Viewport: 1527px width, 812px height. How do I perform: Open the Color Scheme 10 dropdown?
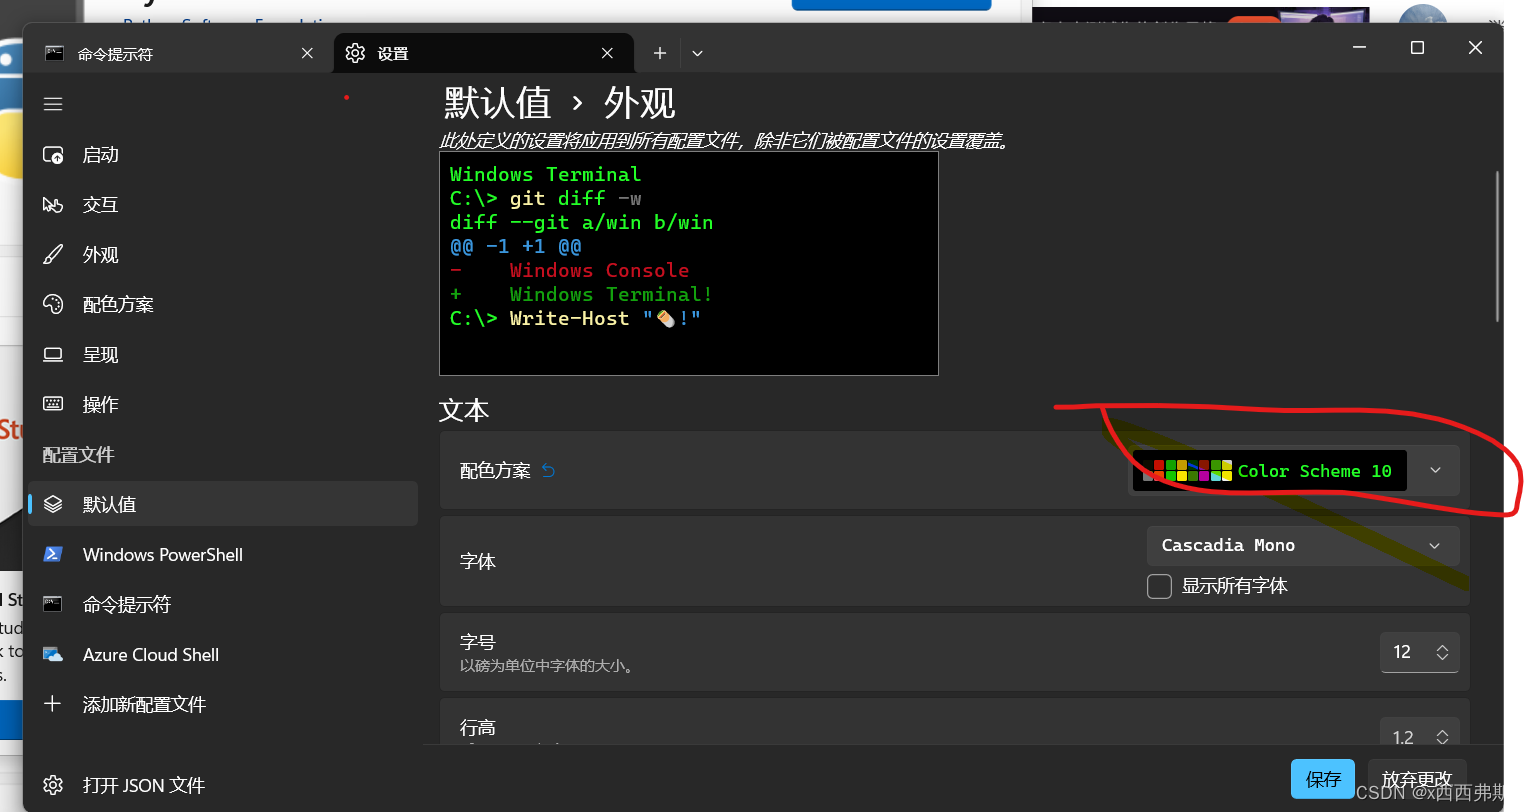(1295, 471)
